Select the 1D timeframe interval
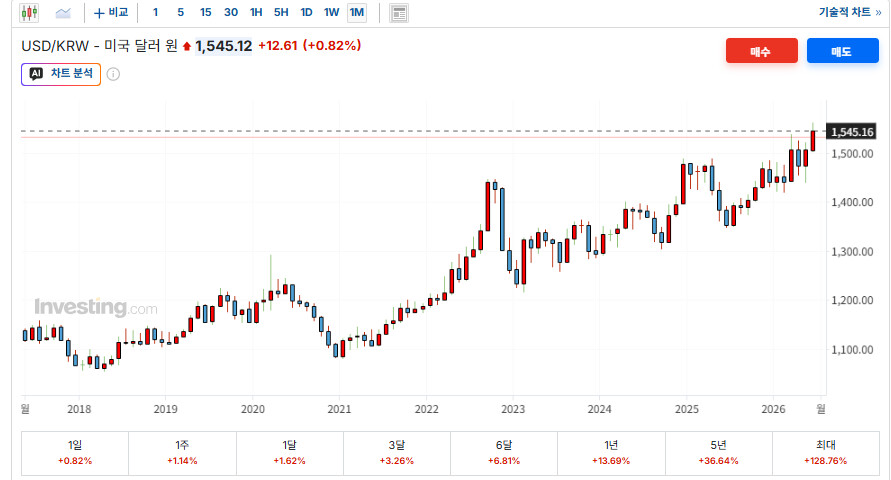The height and width of the screenshot is (480, 891). pyautogui.click(x=306, y=12)
